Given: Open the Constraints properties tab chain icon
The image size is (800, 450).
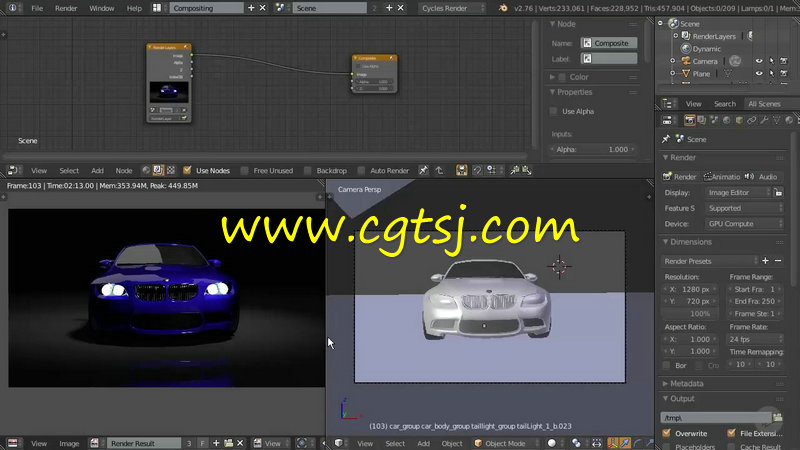Looking at the screenshot, I should 752,120.
